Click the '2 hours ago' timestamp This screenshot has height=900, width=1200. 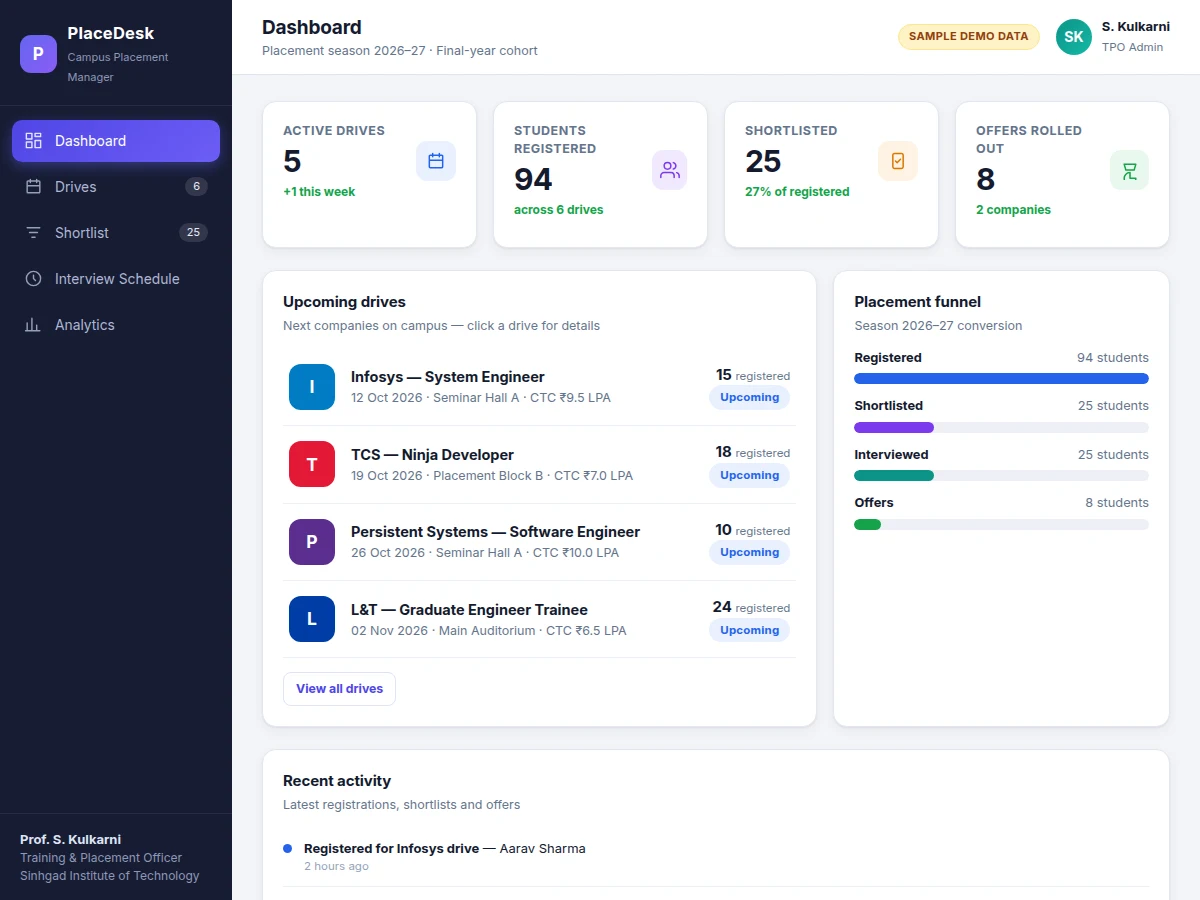336,866
